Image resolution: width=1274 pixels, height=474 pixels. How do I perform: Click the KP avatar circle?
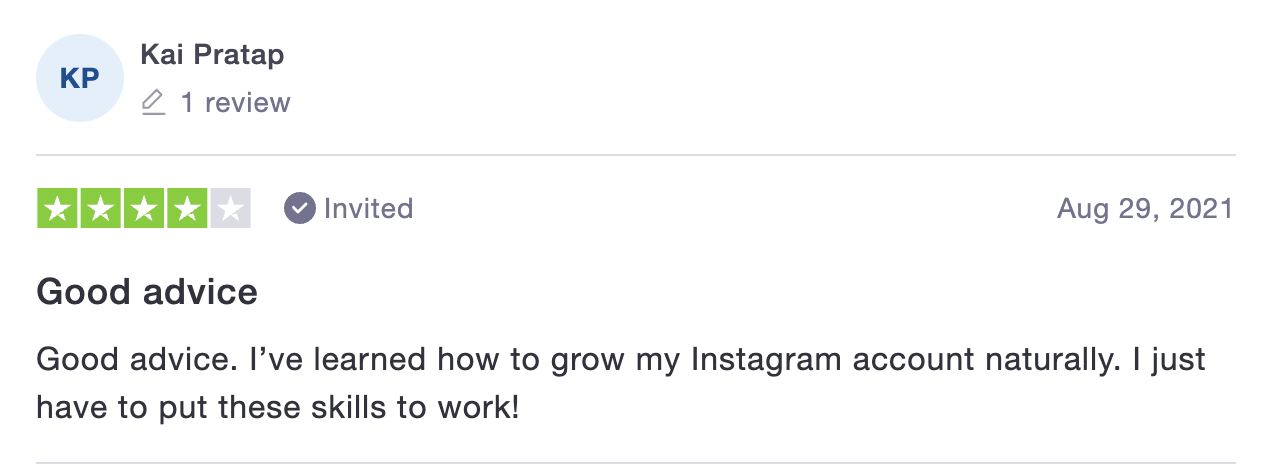79,78
